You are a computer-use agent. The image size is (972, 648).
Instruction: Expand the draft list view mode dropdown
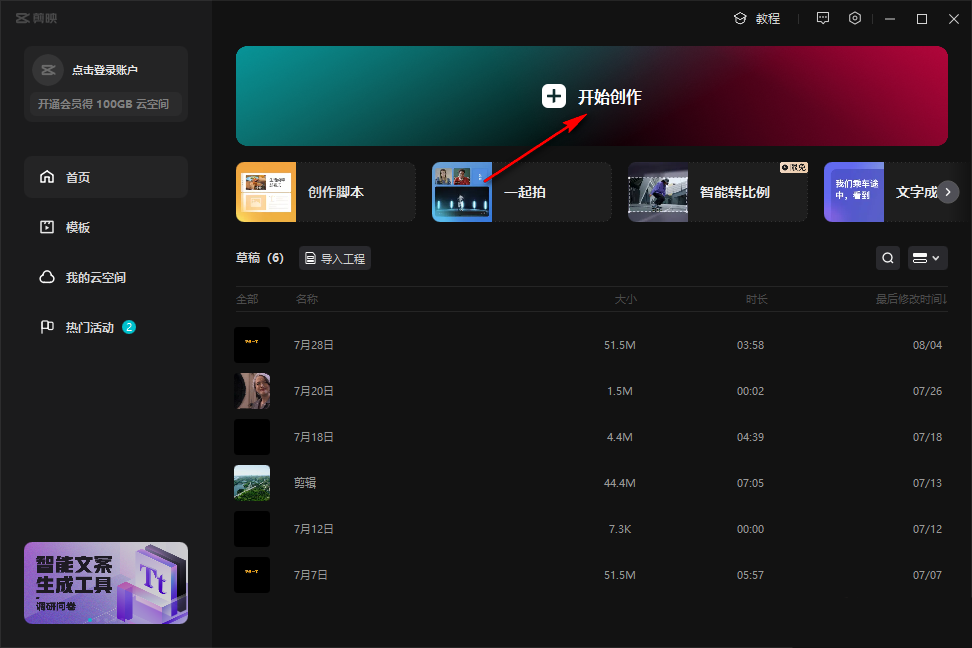point(926,259)
